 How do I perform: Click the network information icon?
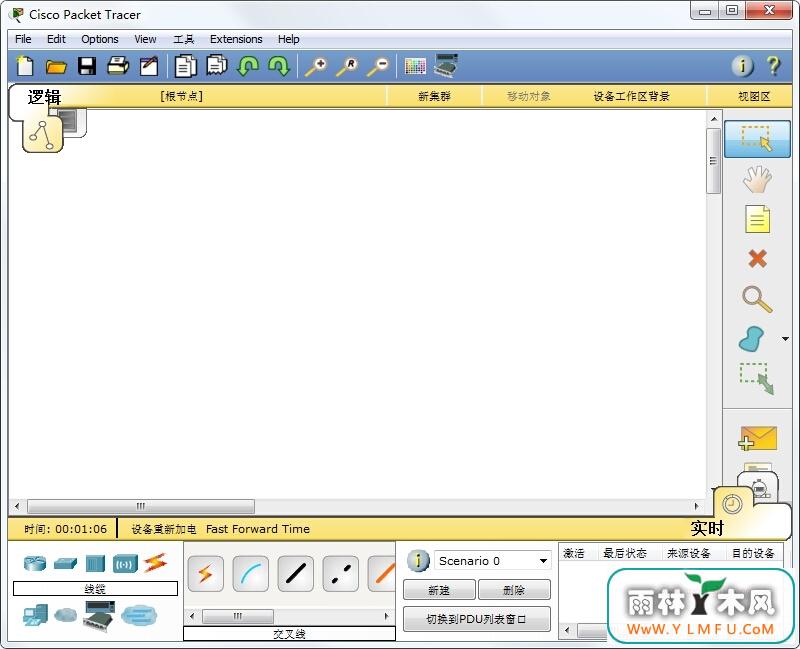click(742, 66)
